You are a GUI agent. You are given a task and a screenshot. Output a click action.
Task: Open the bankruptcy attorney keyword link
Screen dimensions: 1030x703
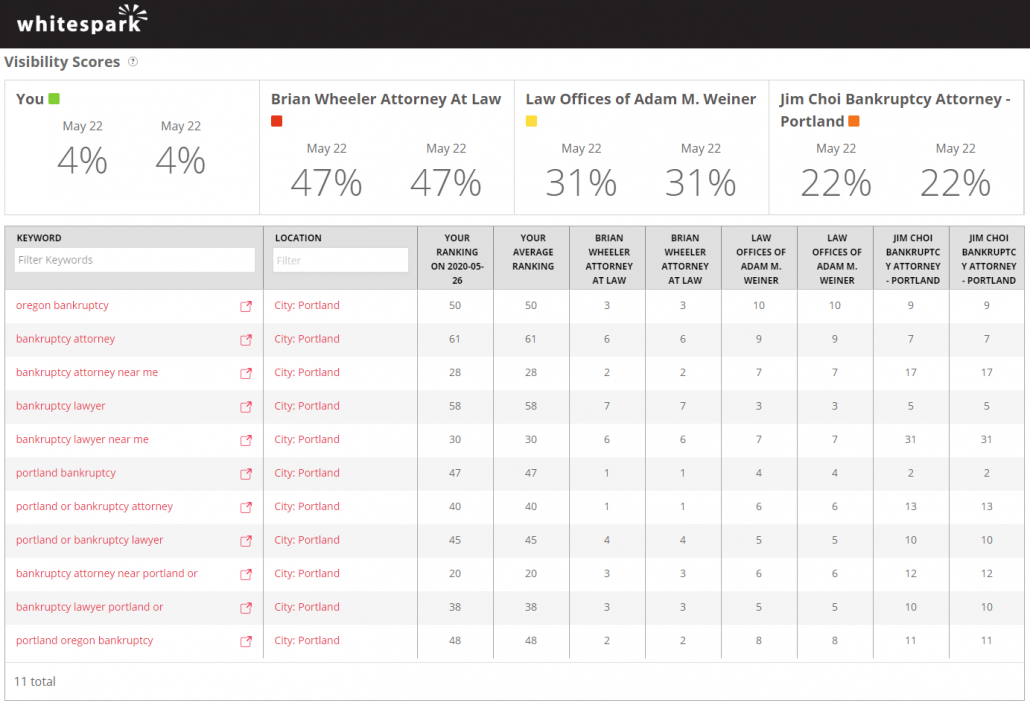pos(66,339)
